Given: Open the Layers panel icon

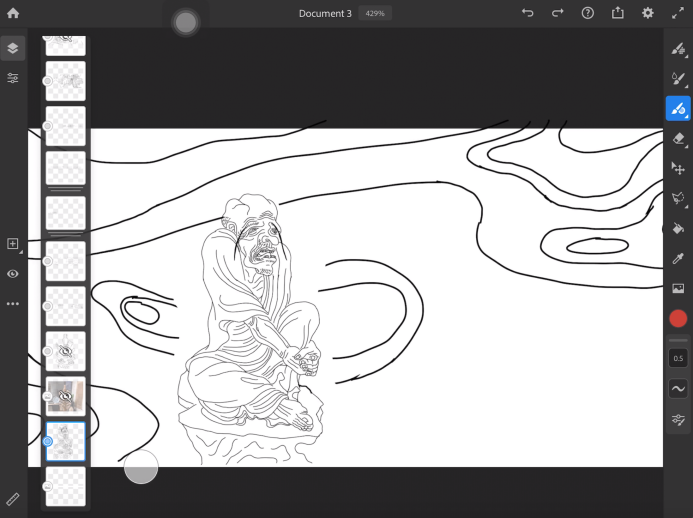Looking at the screenshot, I should click(x=13, y=48).
